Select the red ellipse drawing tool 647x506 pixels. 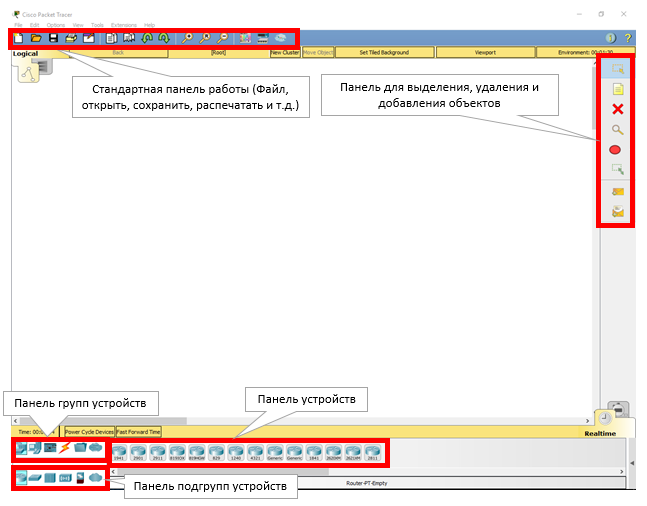pos(615,150)
